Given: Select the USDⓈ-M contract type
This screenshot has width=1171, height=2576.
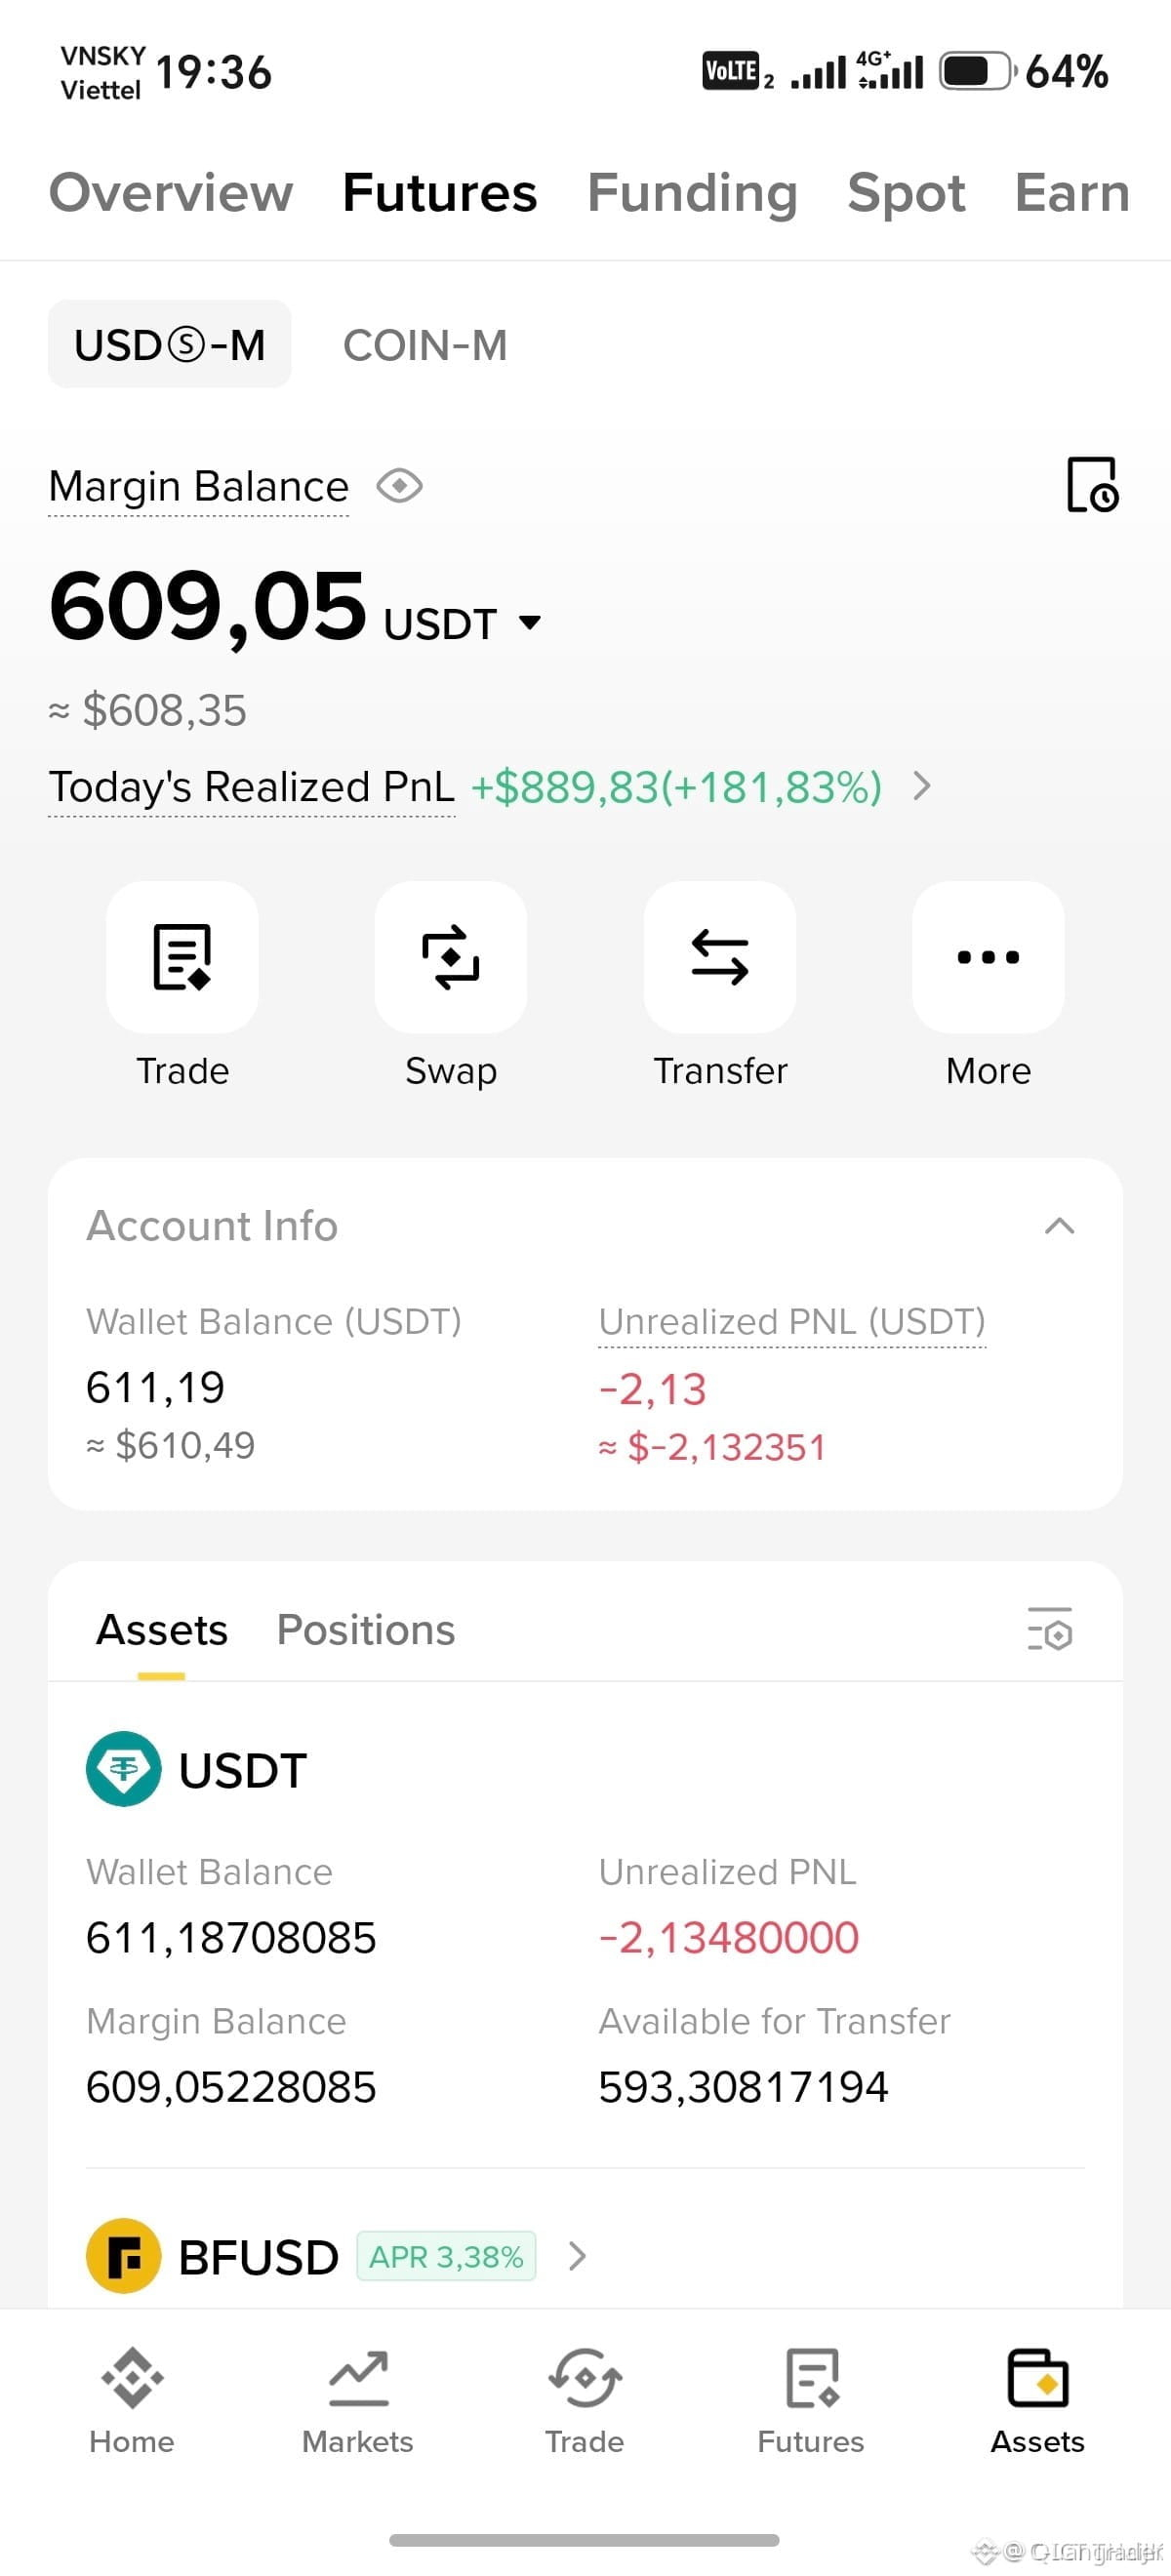Looking at the screenshot, I should [x=170, y=345].
